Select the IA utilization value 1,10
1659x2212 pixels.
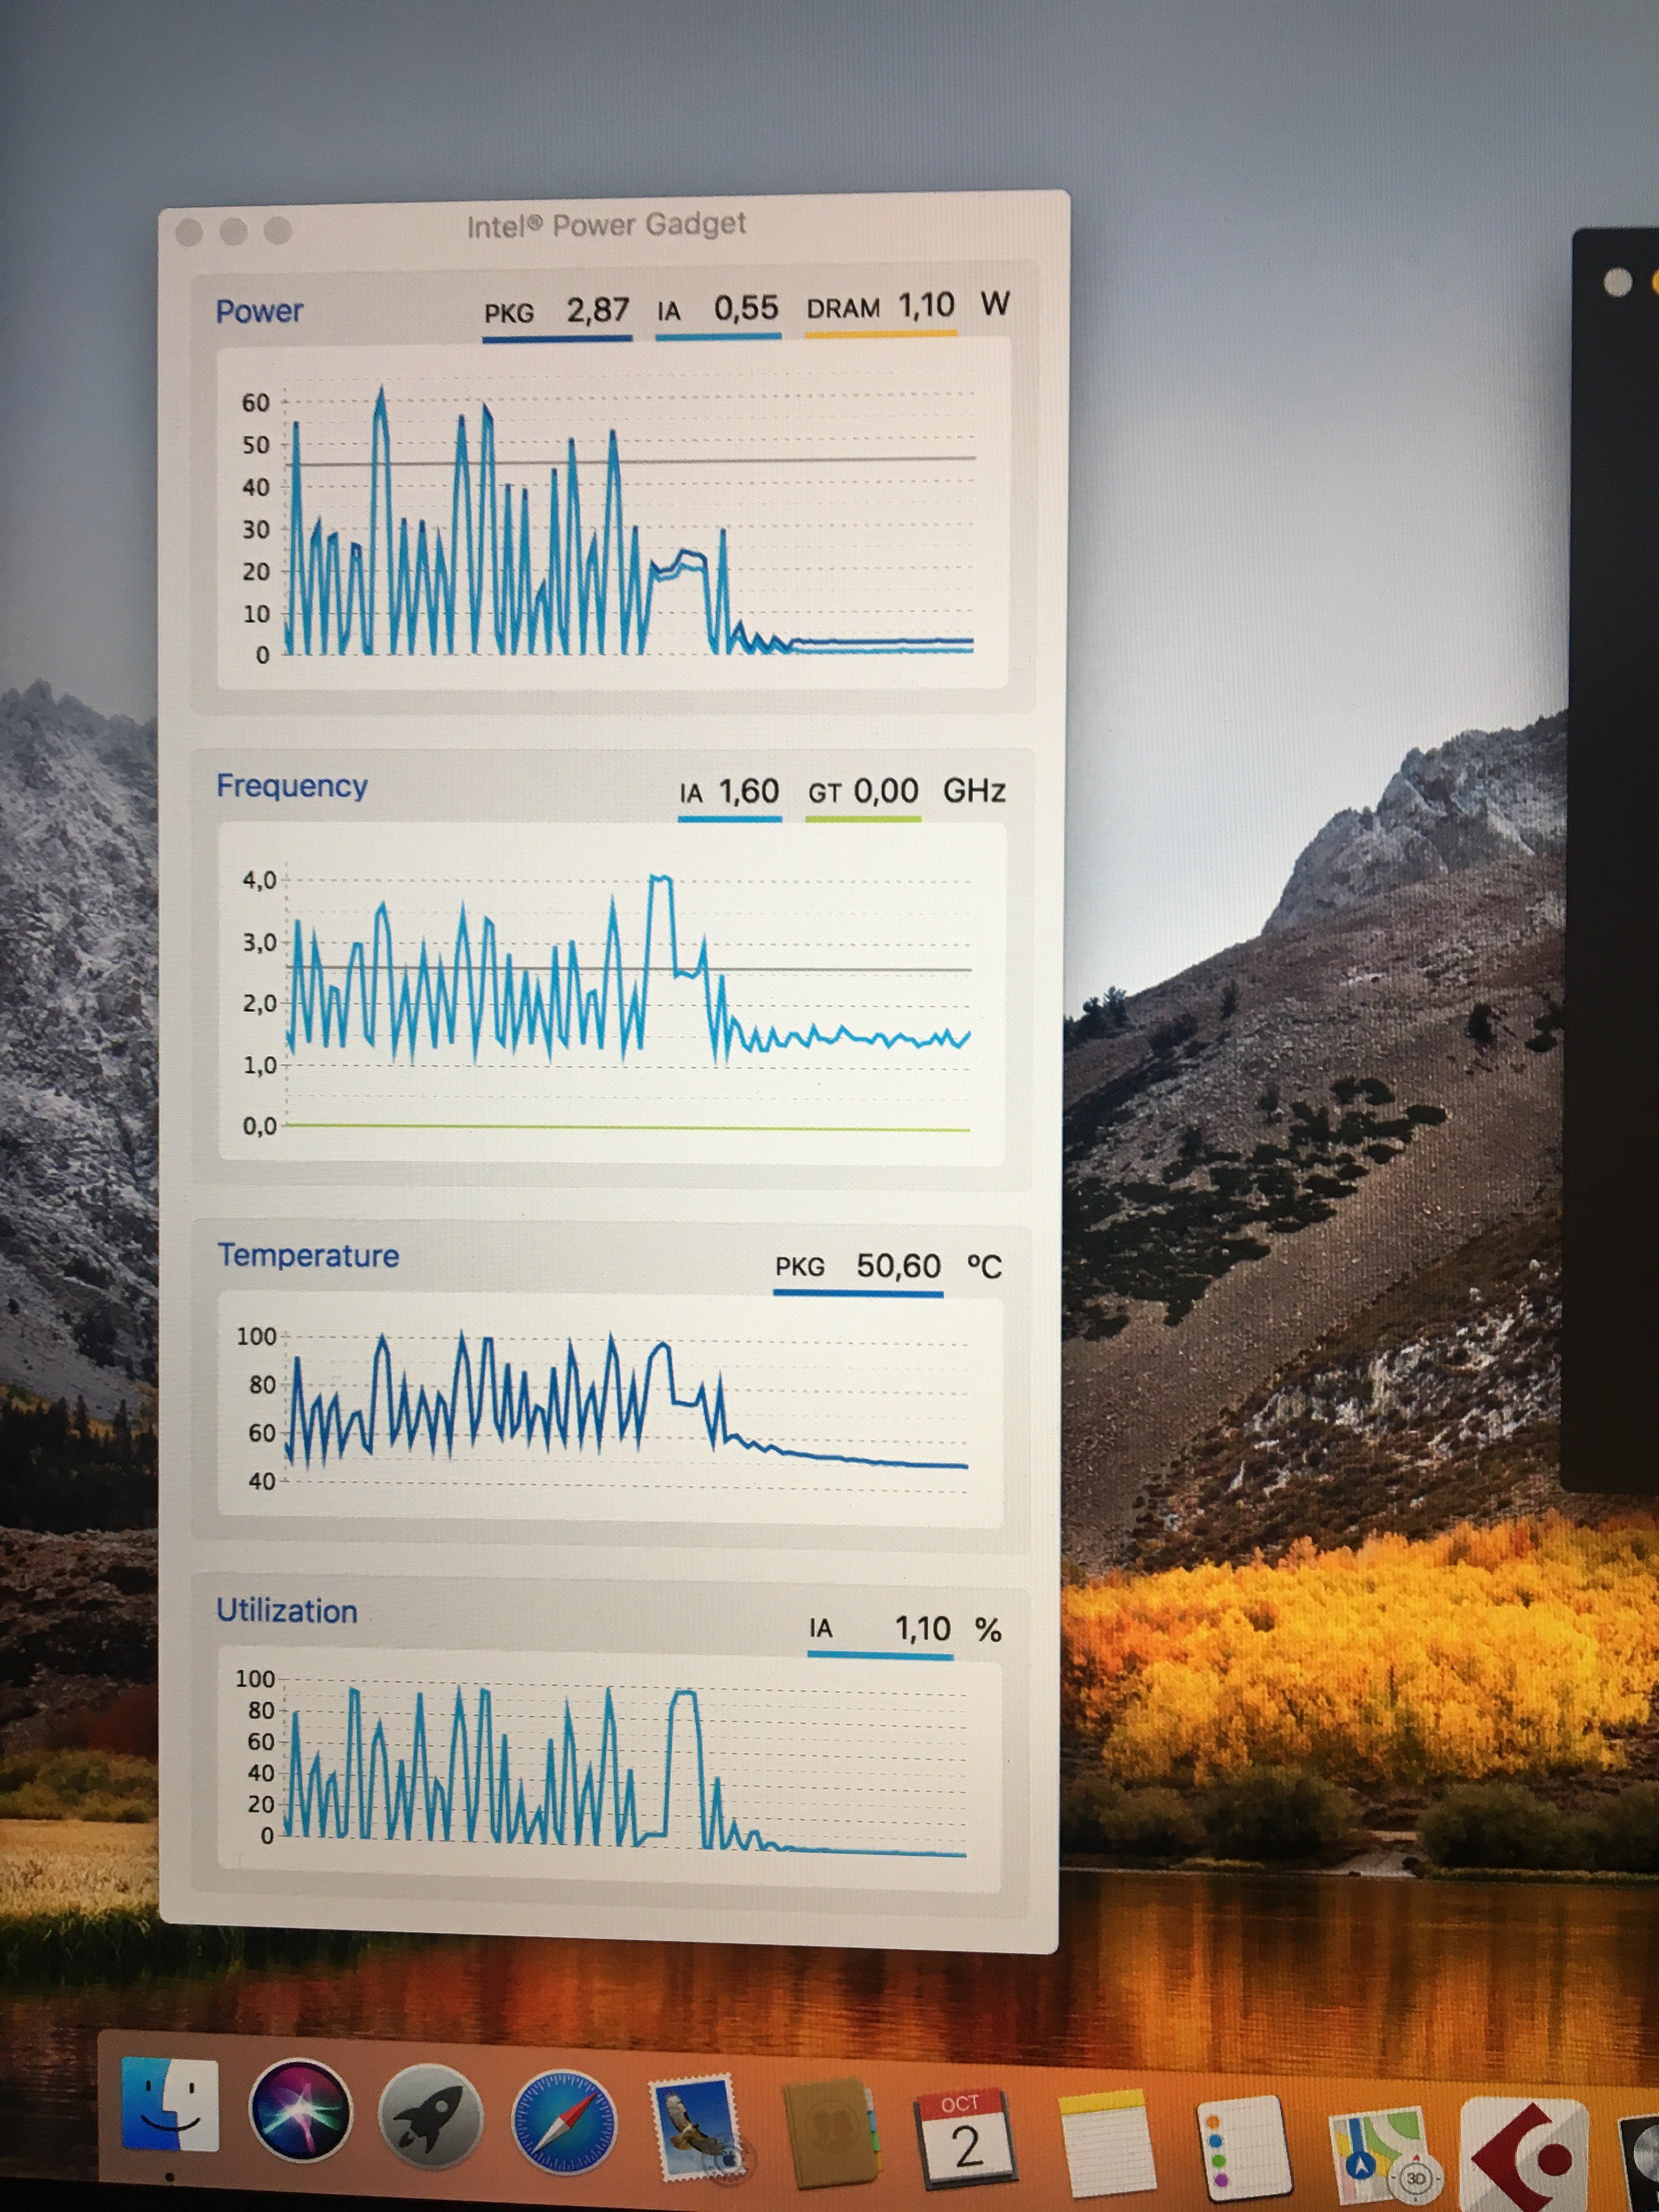click(x=922, y=1629)
